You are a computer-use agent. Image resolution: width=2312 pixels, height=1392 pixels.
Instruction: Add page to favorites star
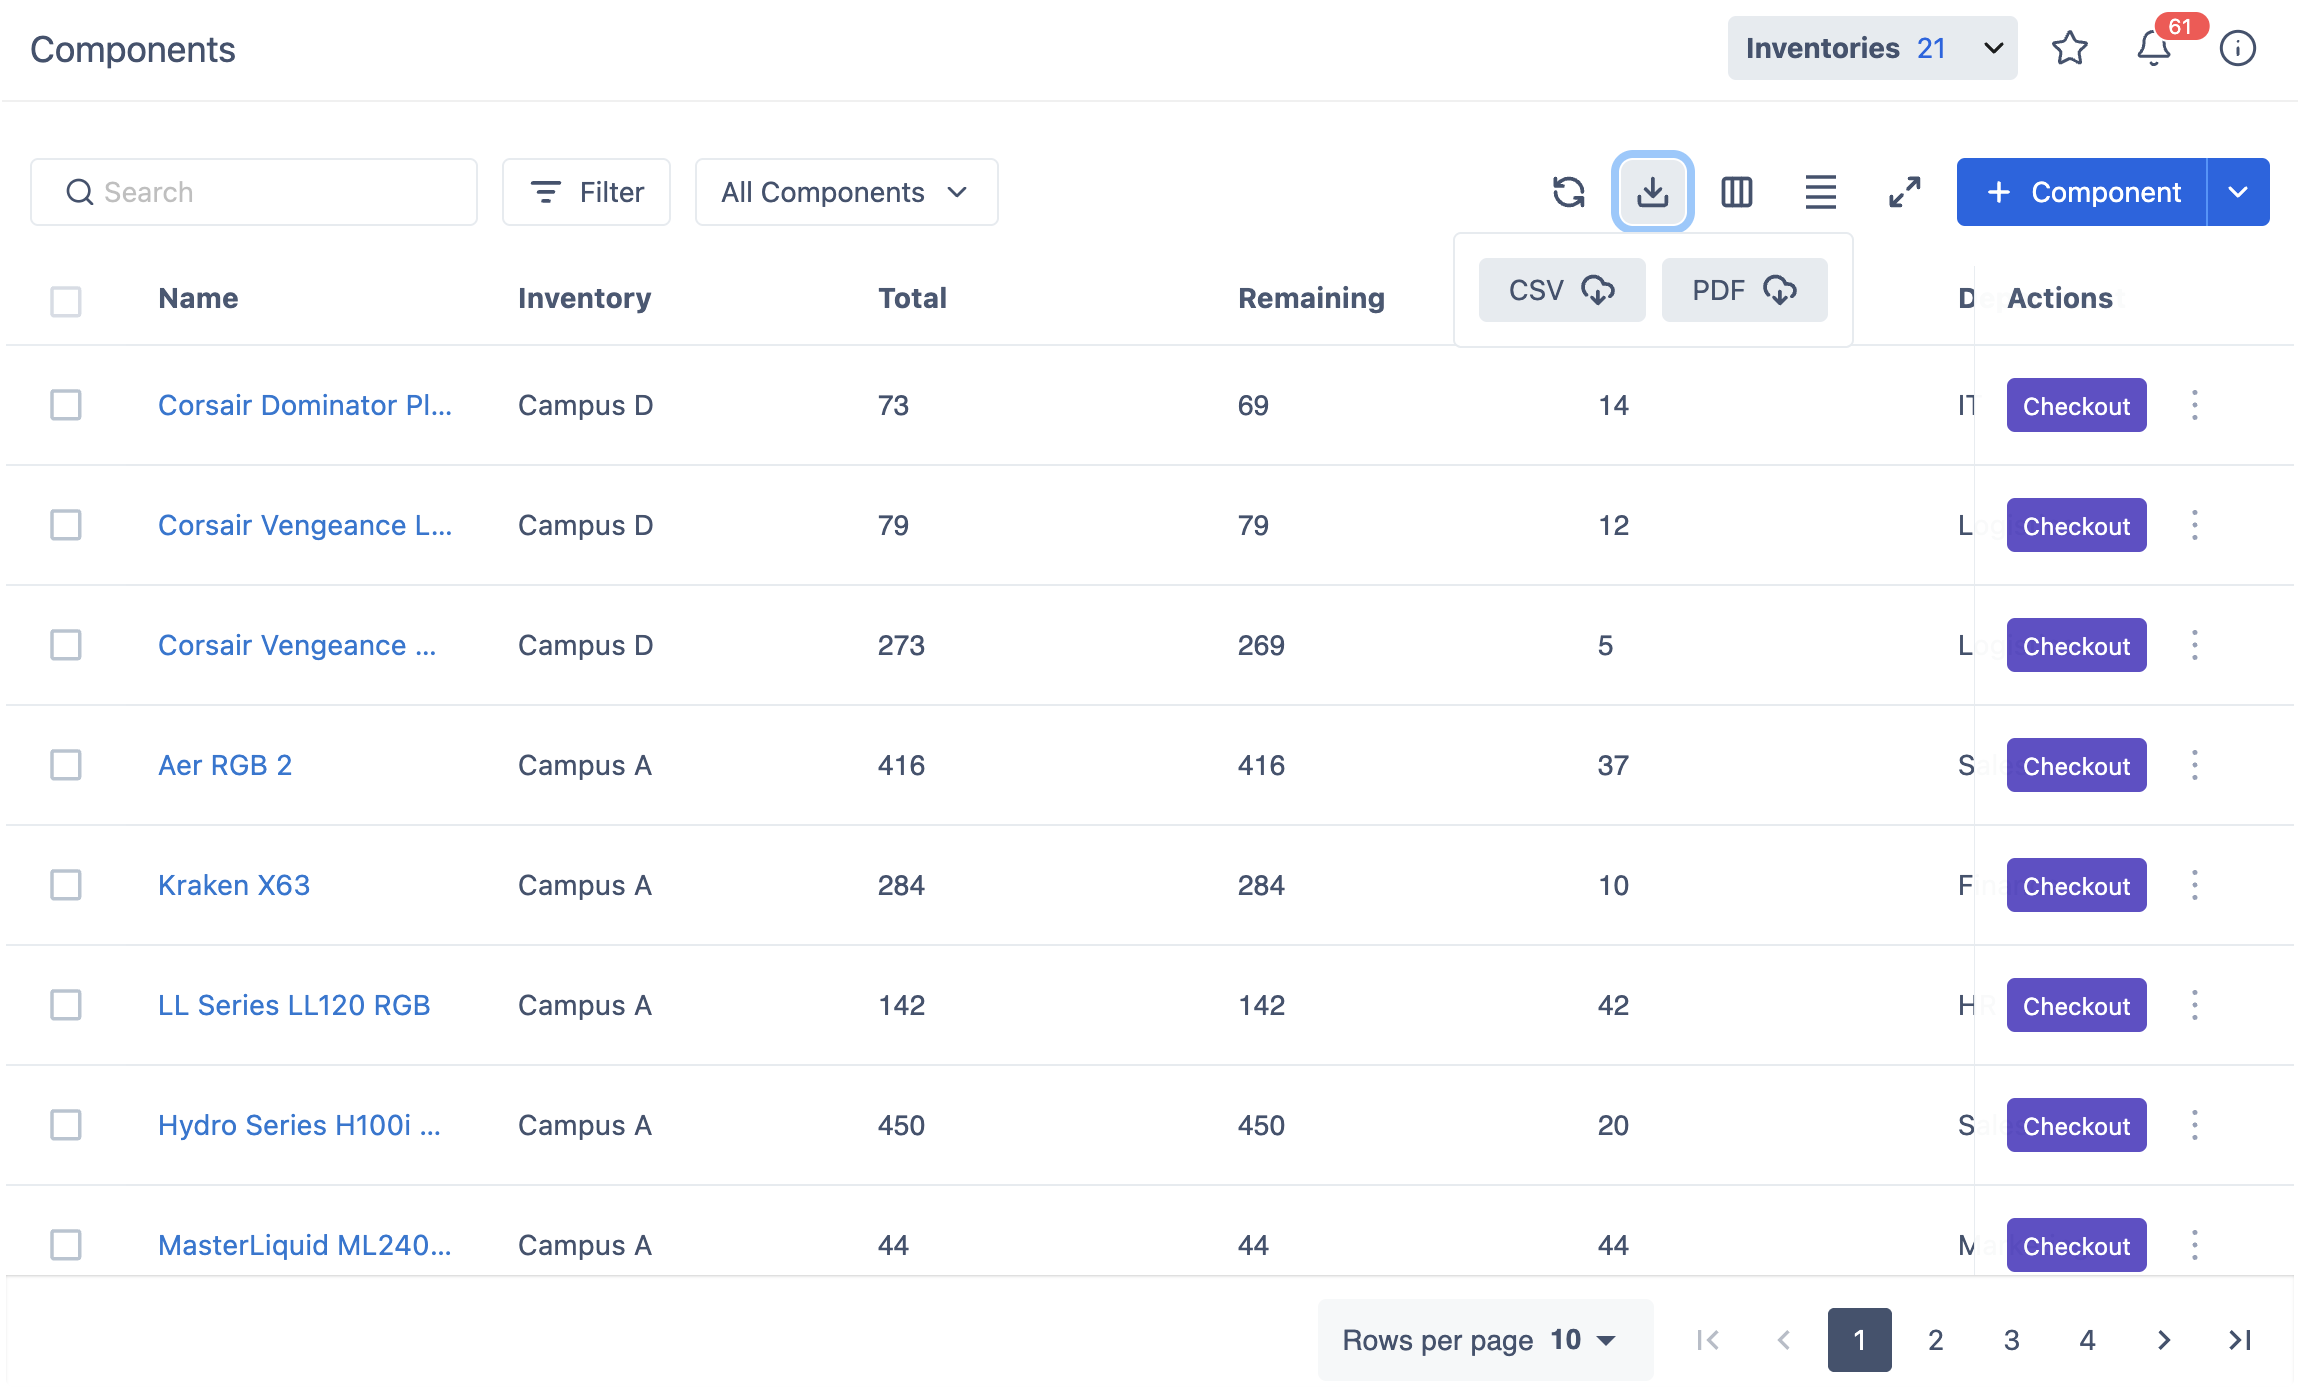coord(2069,48)
